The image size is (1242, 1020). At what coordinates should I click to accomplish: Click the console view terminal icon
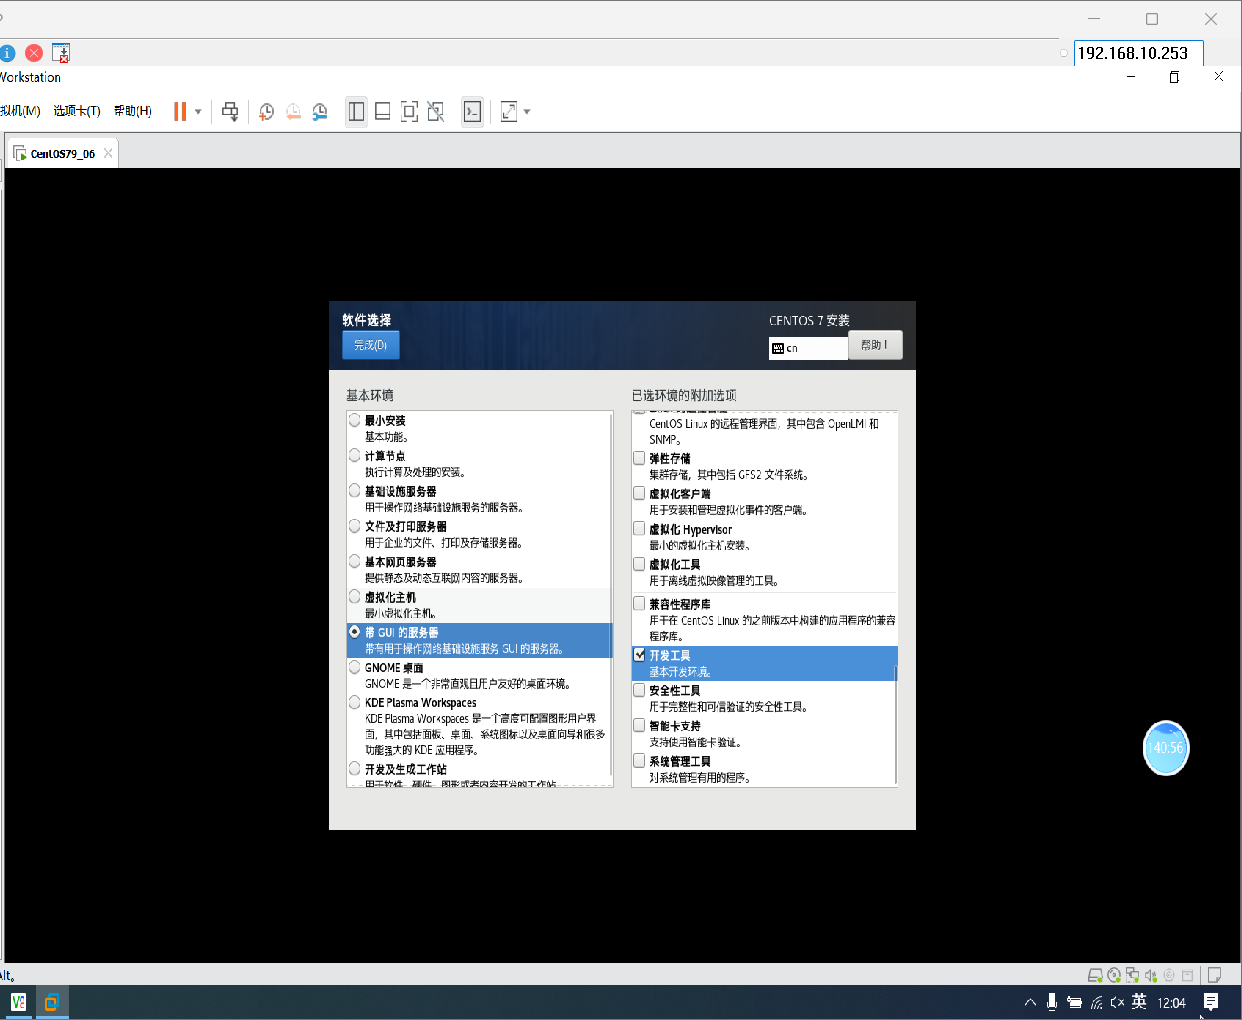point(472,111)
